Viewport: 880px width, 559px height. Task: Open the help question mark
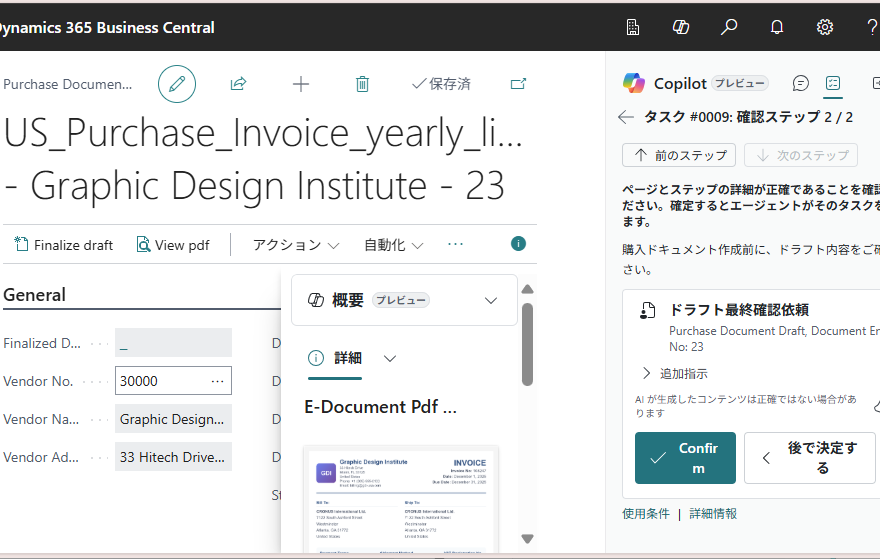coord(873,27)
